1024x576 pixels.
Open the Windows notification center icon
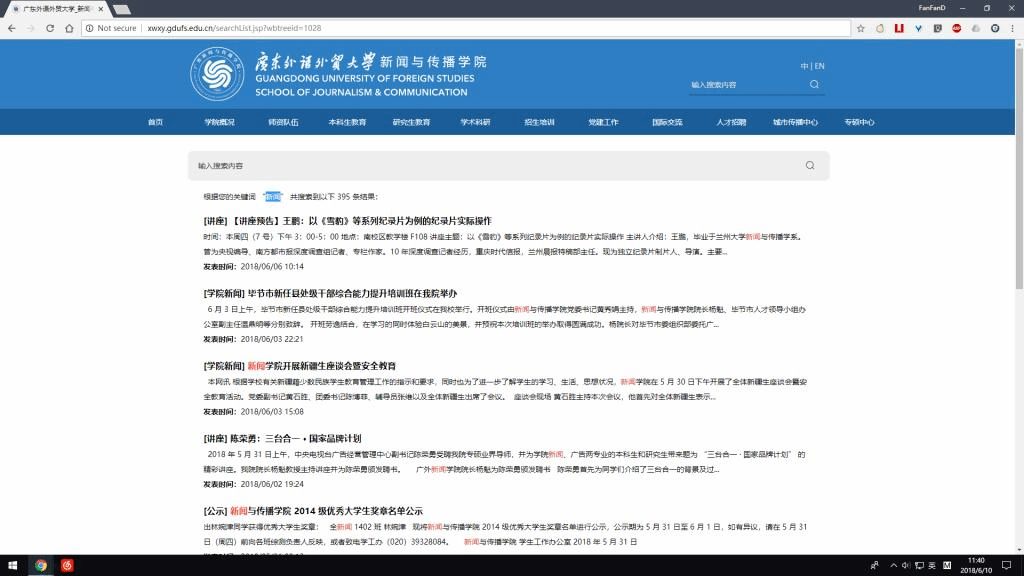[1008, 565]
